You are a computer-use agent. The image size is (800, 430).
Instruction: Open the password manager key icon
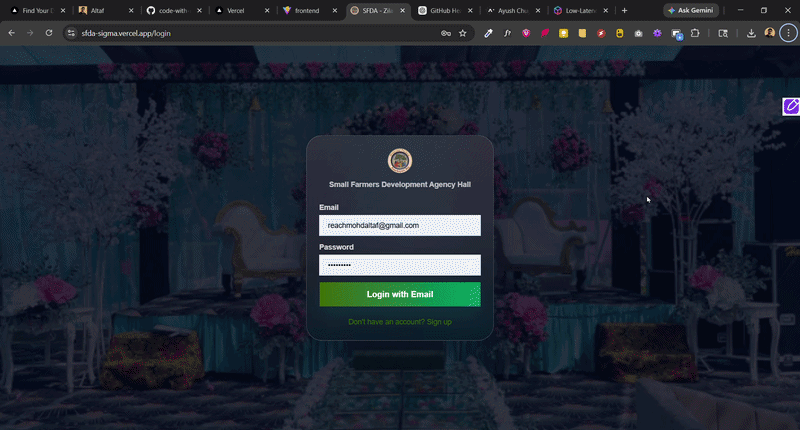click(x=445, y=33)
